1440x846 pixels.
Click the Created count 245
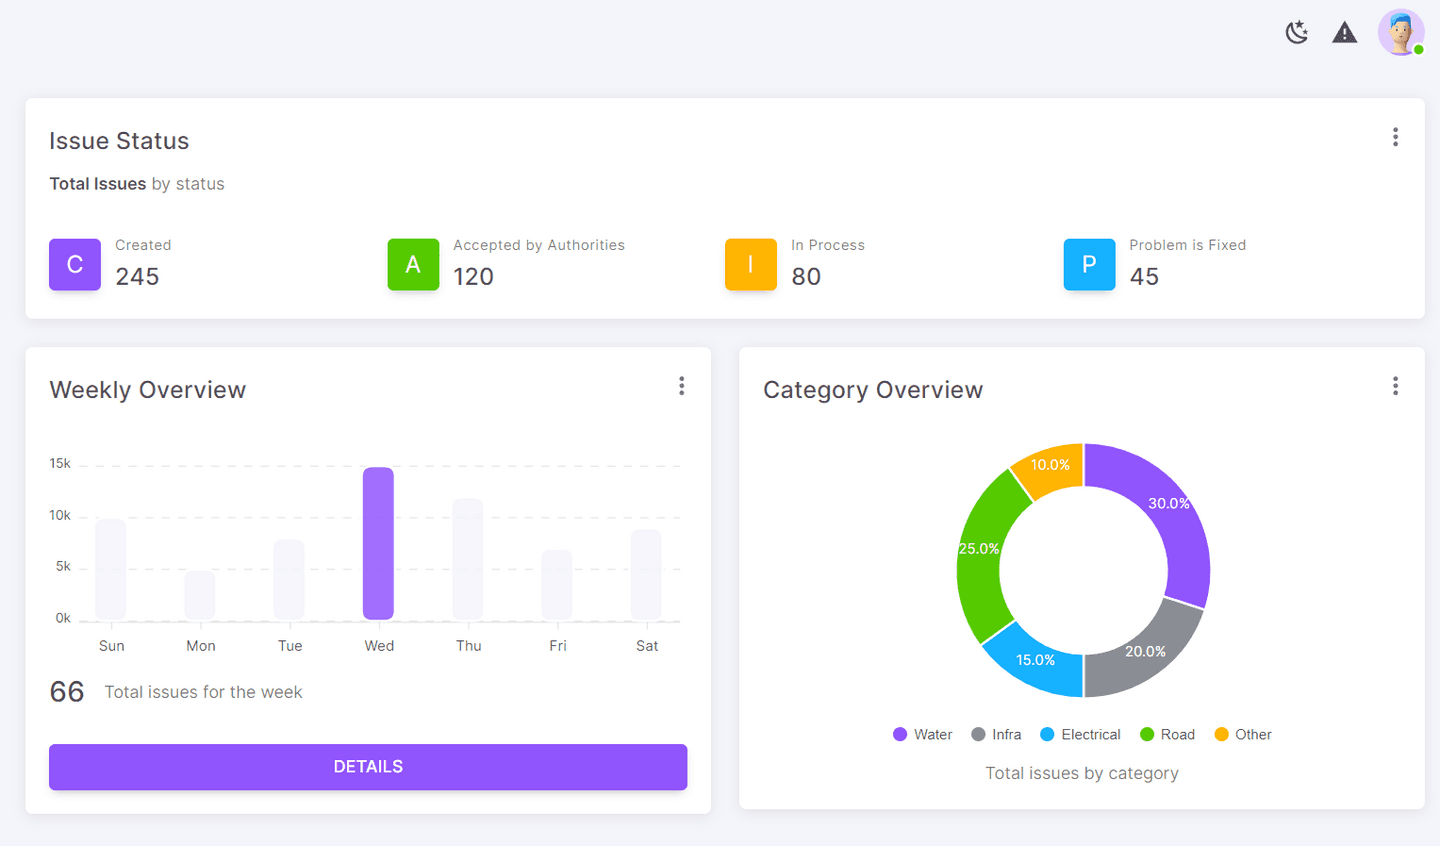137,277
